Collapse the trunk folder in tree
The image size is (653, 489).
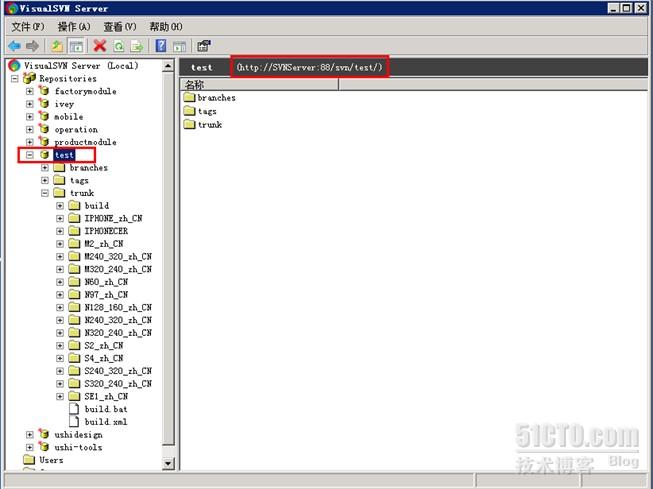(x=45, y=193)
